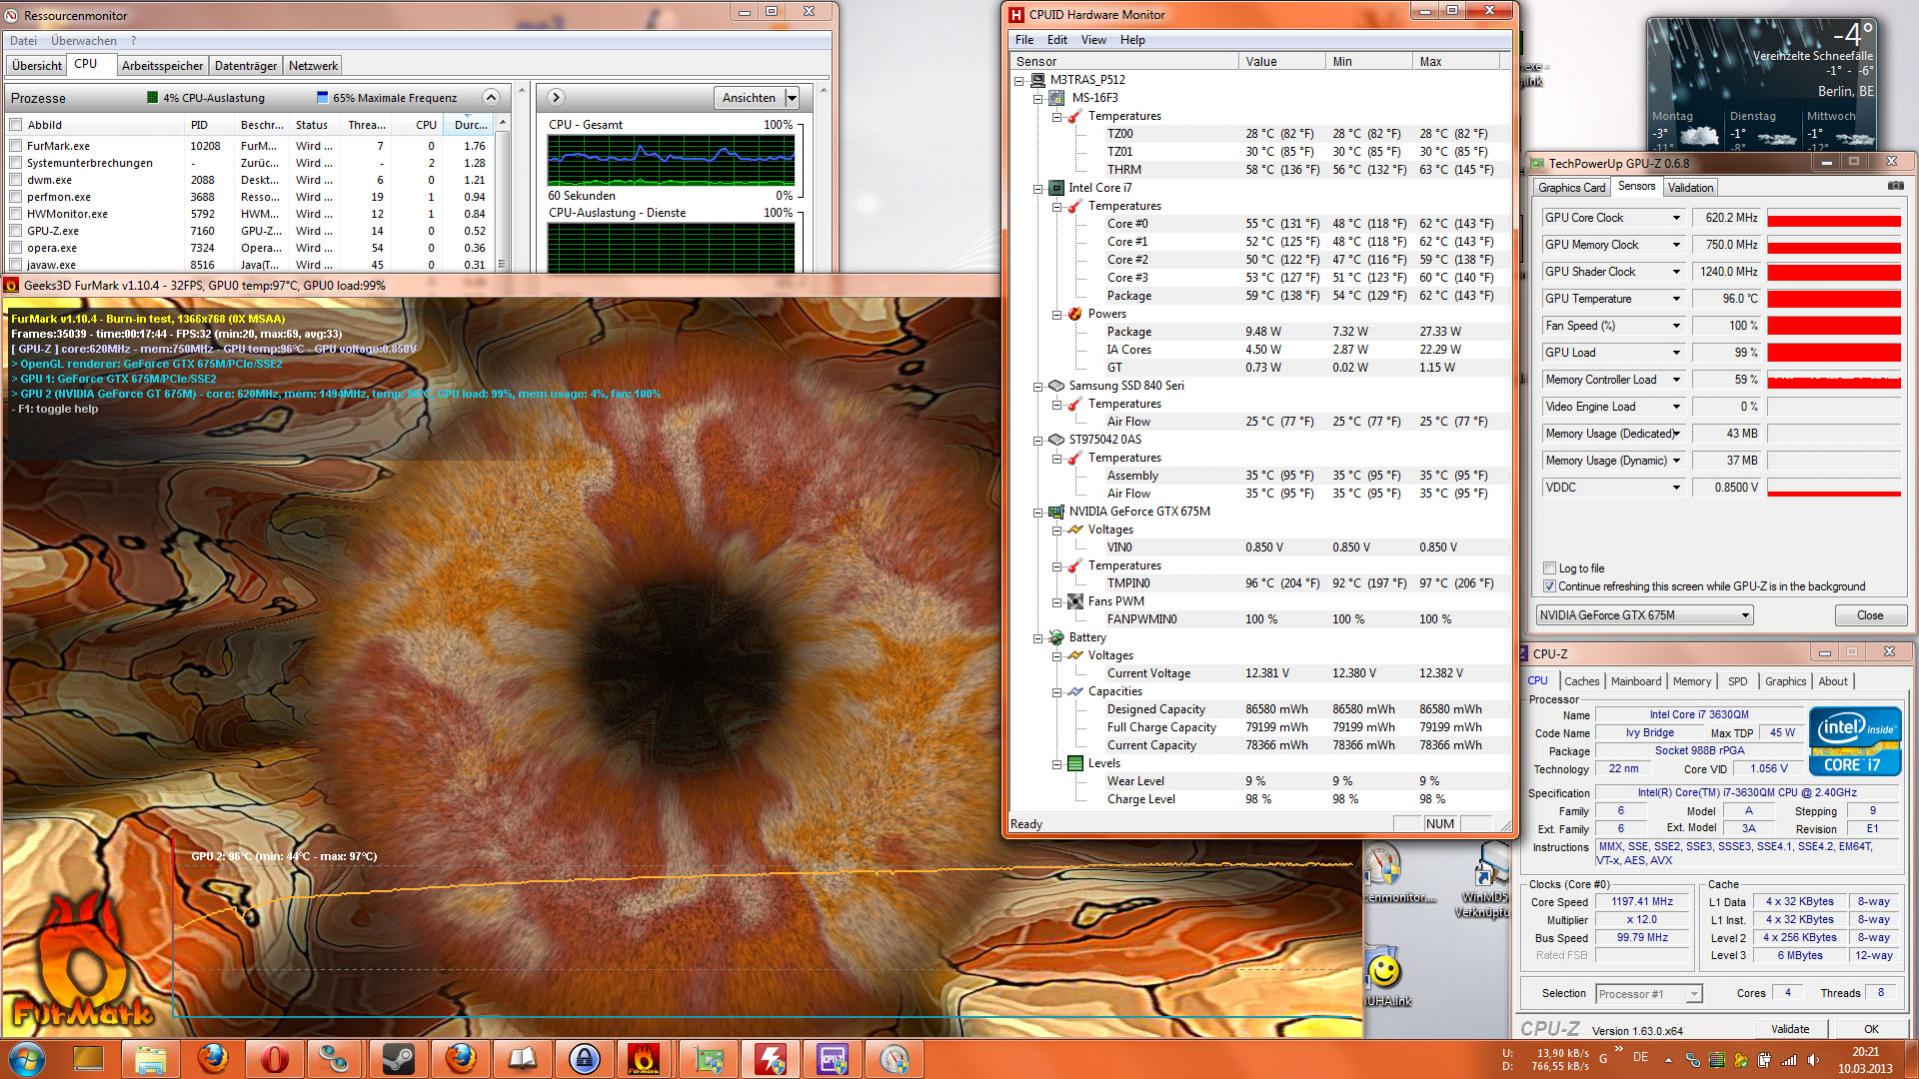This screenshot has height=1079, width=1919.
Task: Click the power plug tray icon
Action: [1764, 1060]
